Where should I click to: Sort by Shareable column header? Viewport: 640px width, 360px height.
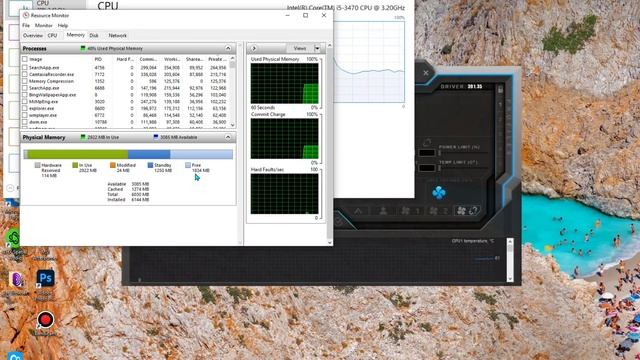[194, 59]
